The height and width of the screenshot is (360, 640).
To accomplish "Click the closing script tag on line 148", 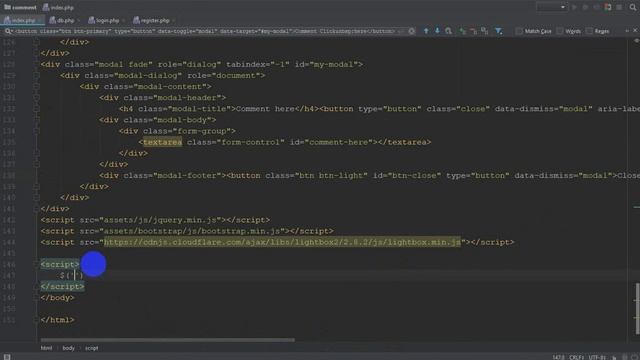I will point(62,287).
